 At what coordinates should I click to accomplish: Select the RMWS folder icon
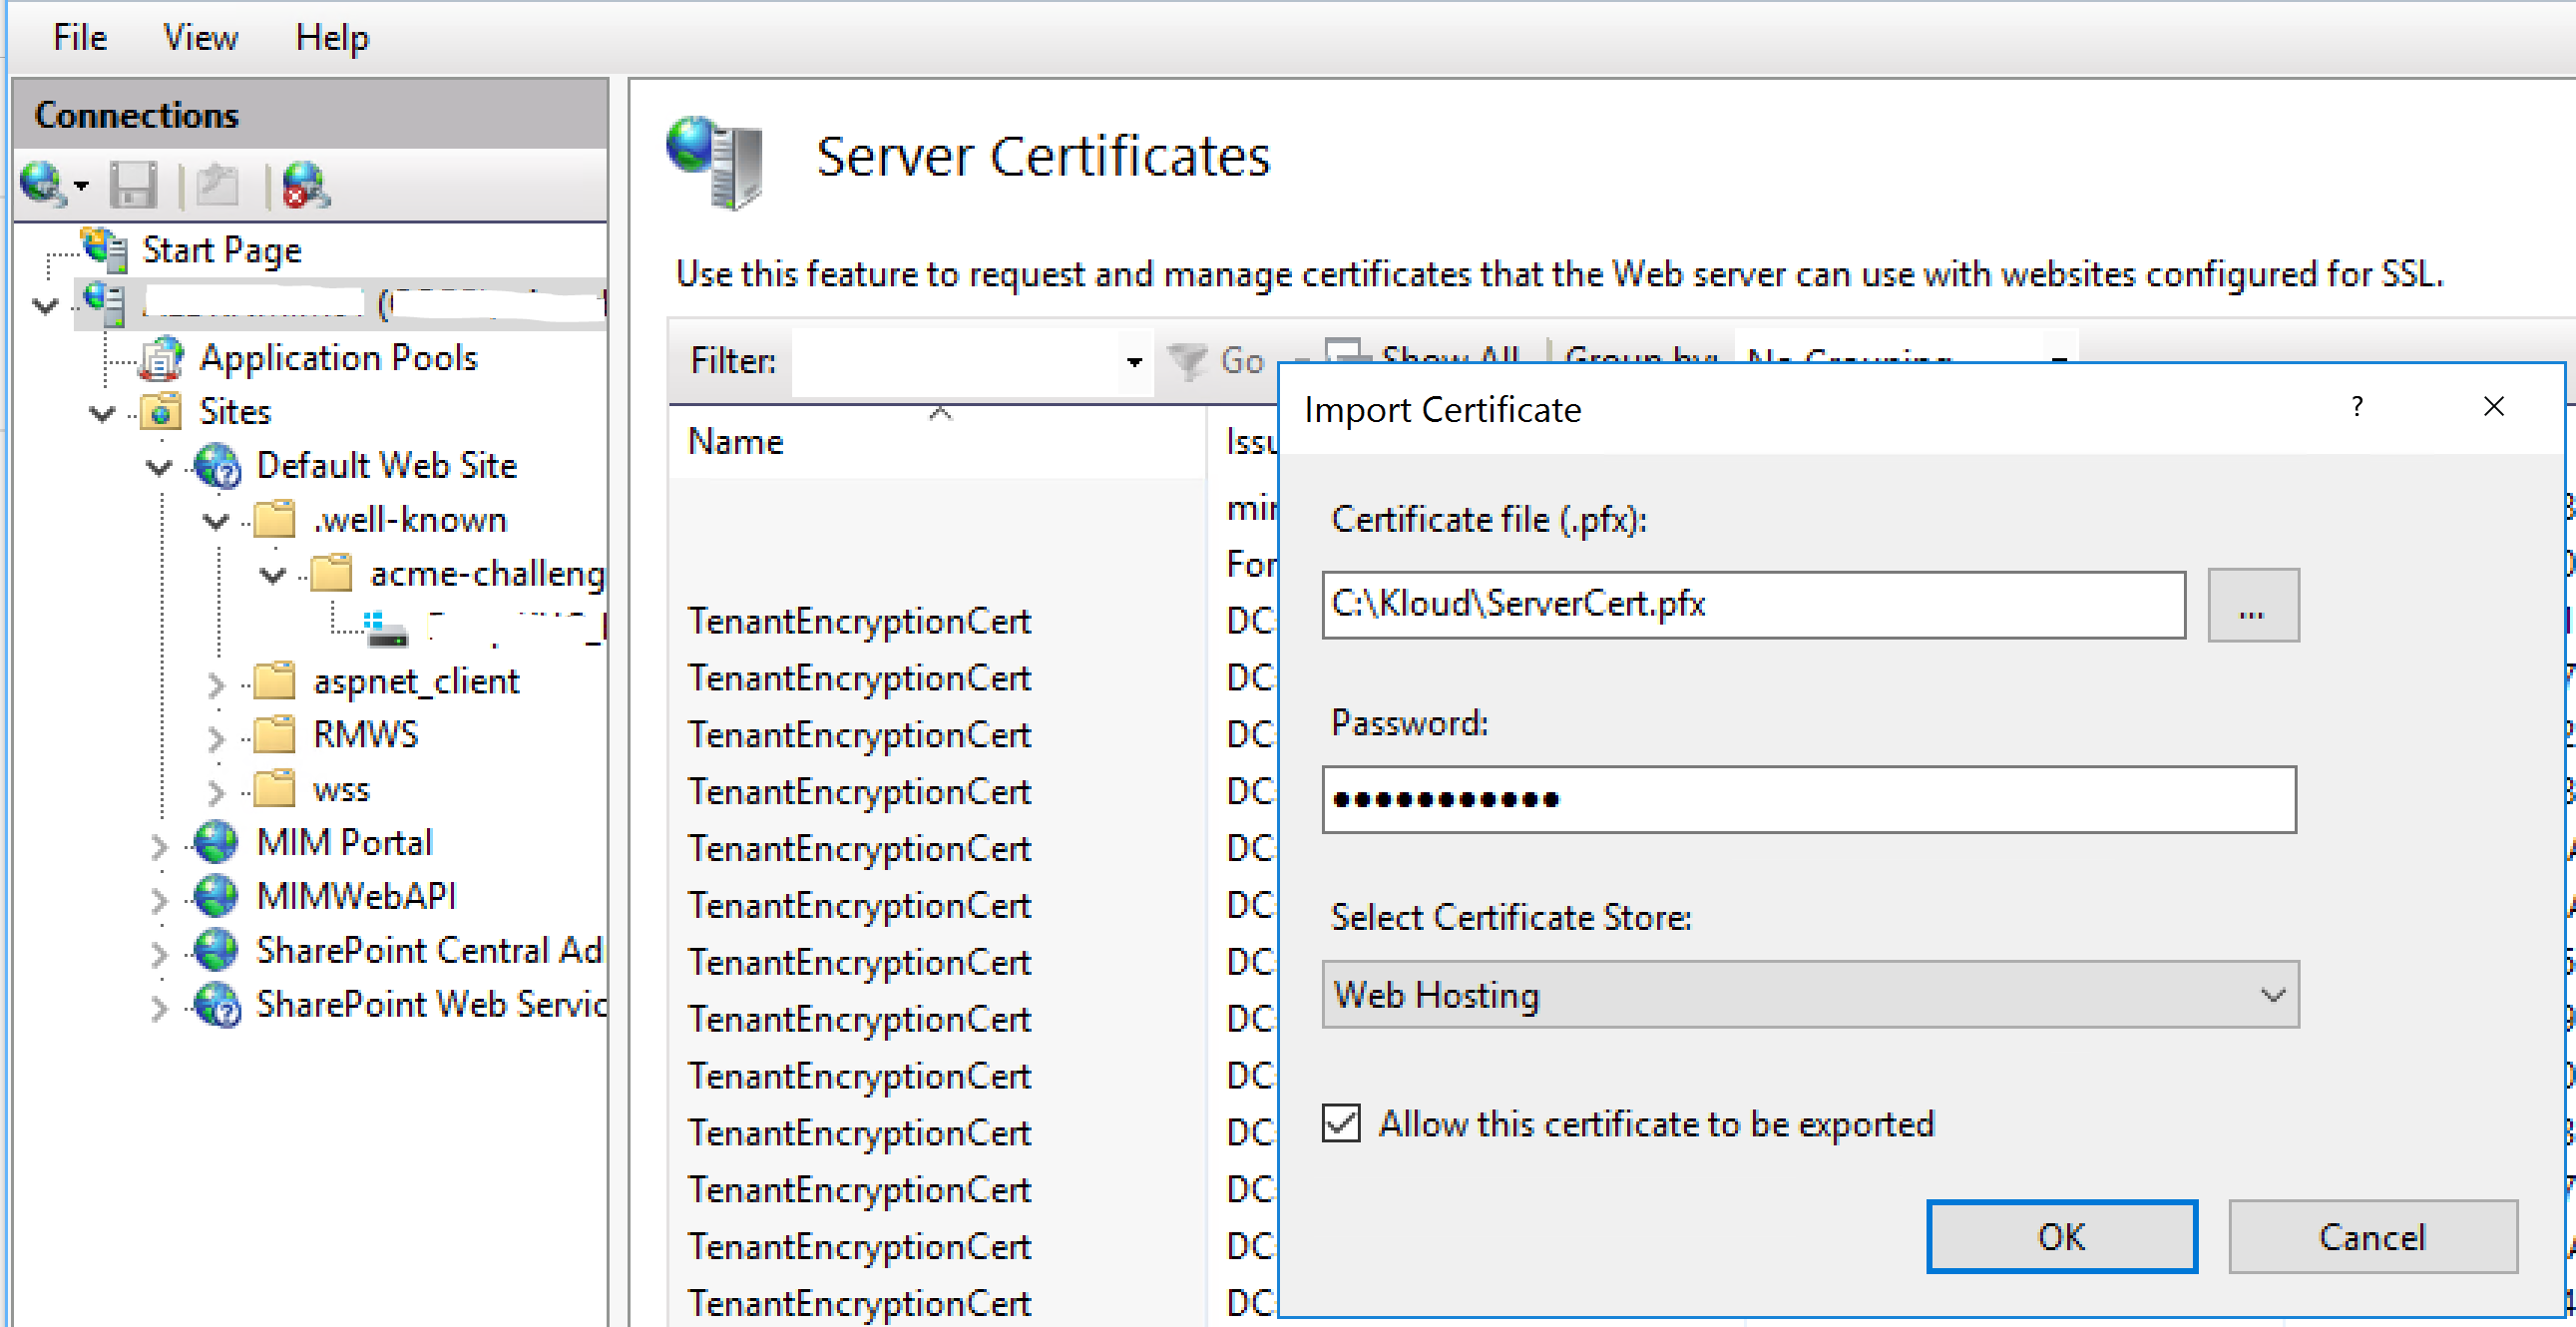click(x=274, y=735)
